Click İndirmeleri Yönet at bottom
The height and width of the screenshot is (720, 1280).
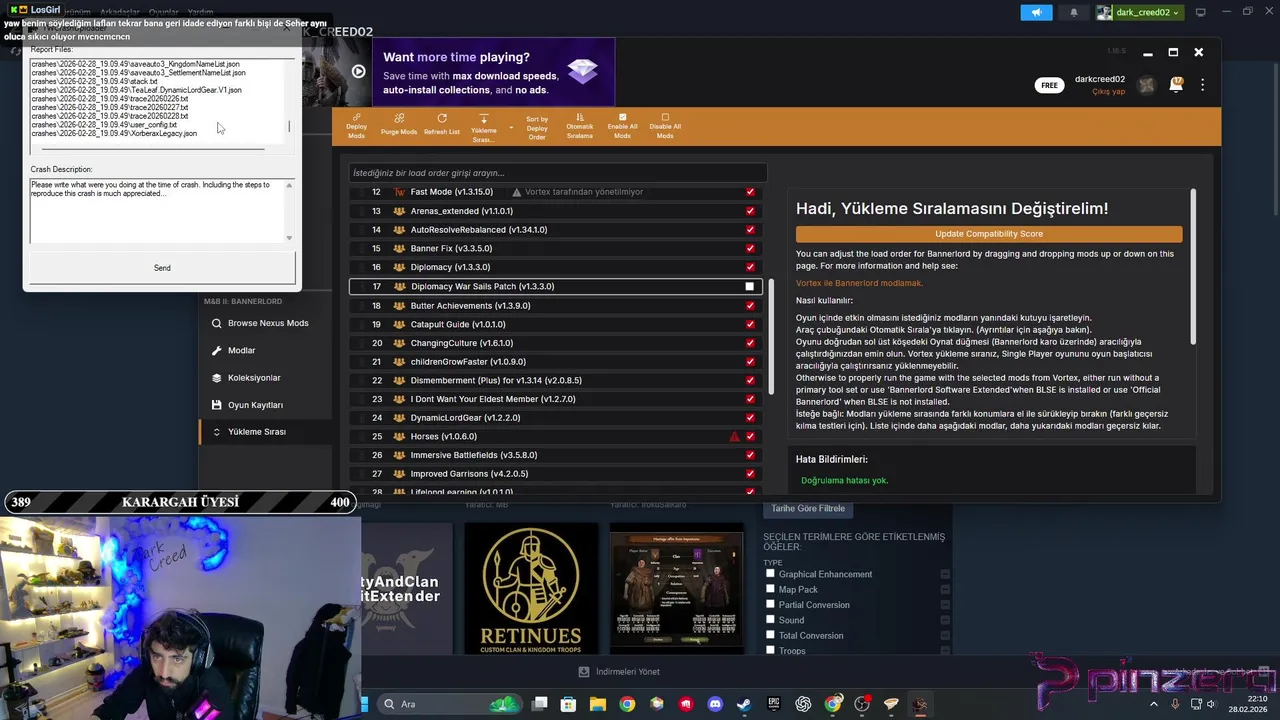coord(619,672)
